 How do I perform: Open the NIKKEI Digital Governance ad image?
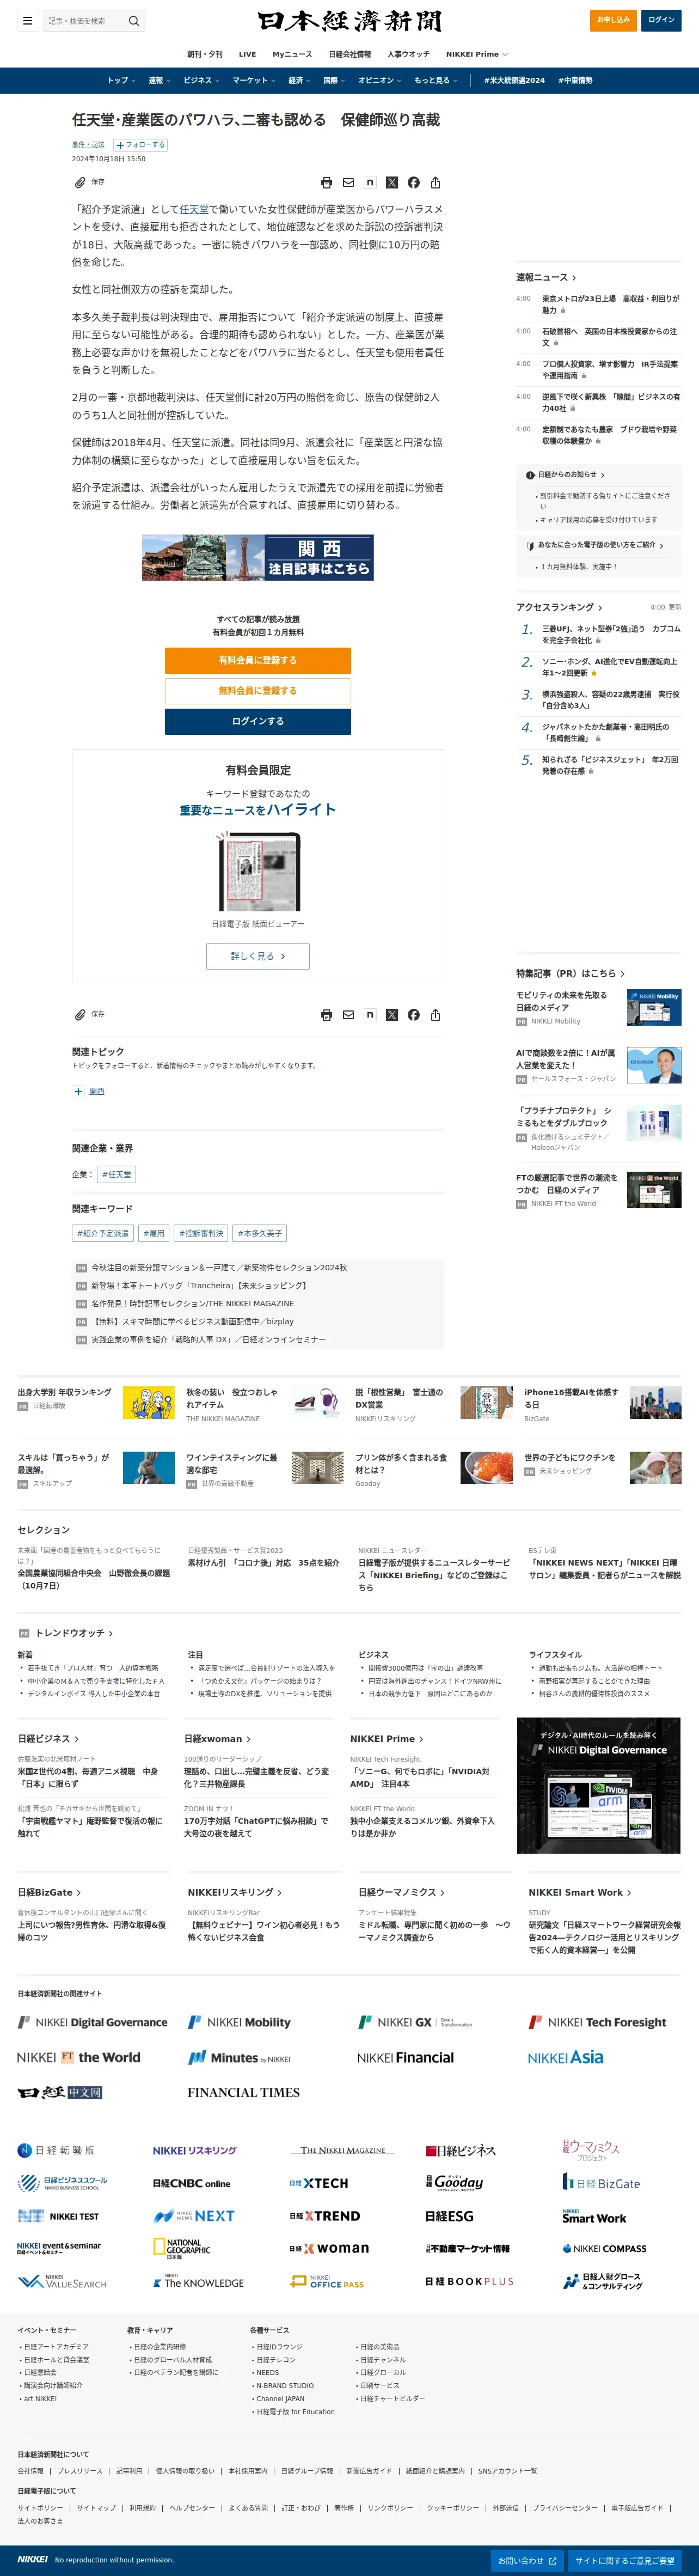599,1786
